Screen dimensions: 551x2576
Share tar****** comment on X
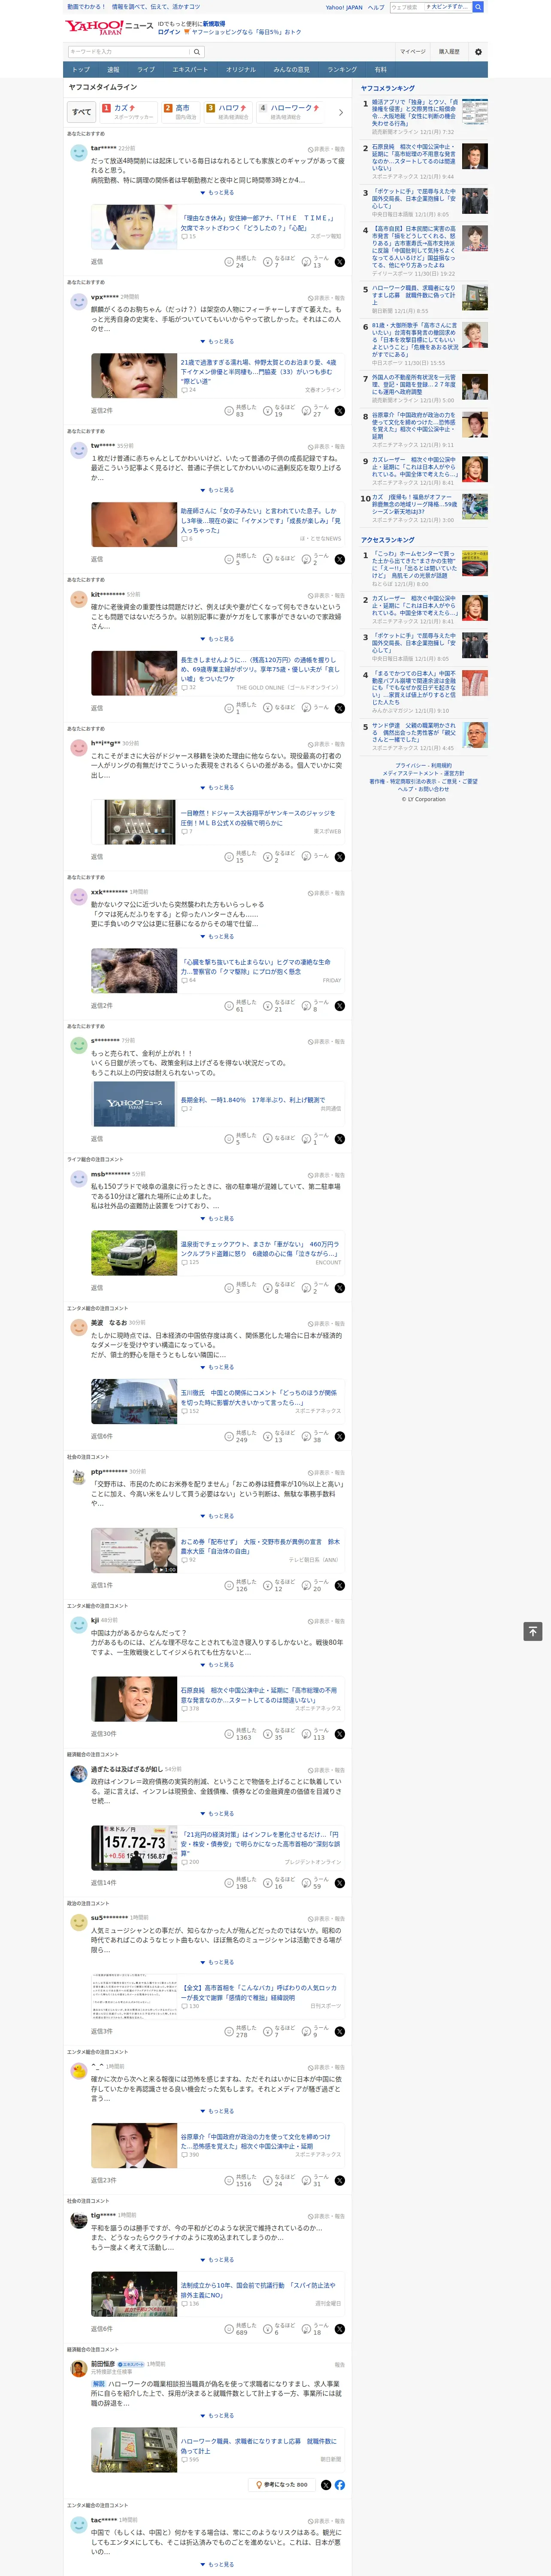(x=340, y=261)
